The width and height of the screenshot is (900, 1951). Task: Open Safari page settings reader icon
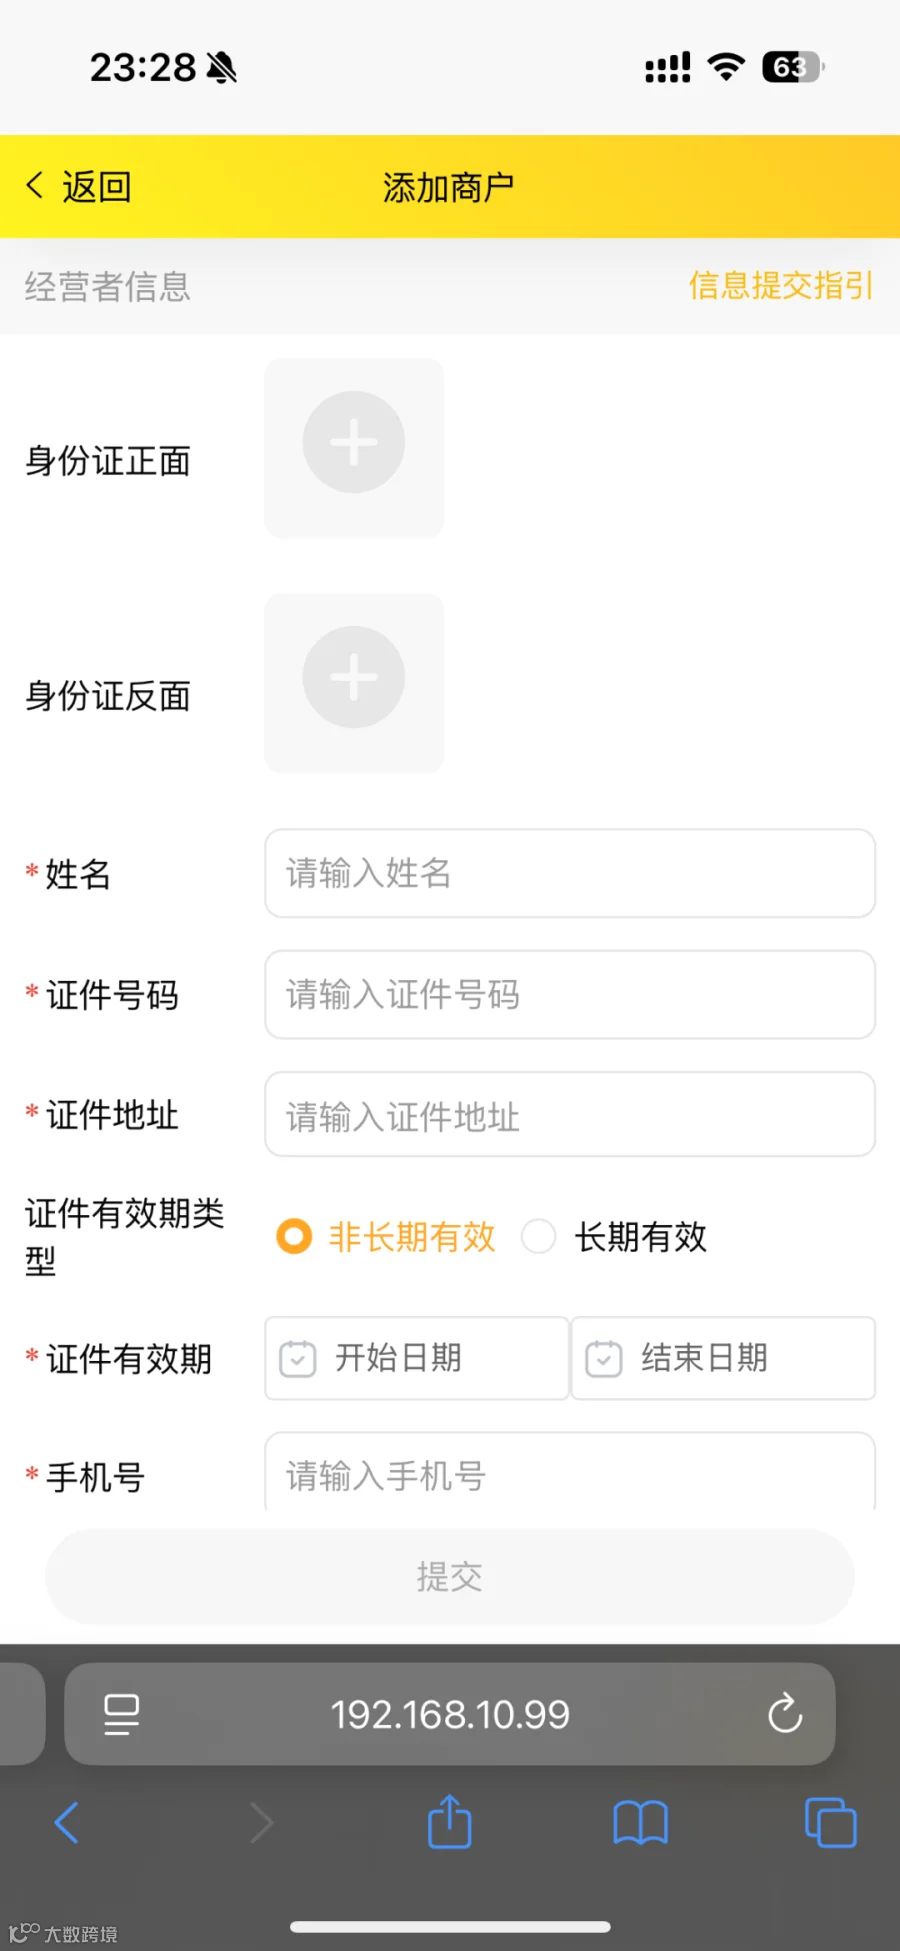pyautogui.click(x=121, y=1714)
